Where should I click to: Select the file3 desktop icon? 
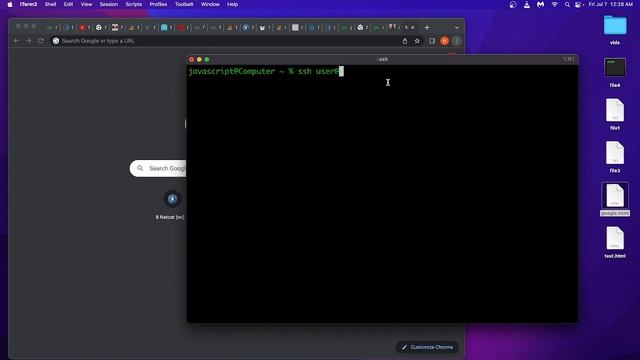[x=615, y=157]
